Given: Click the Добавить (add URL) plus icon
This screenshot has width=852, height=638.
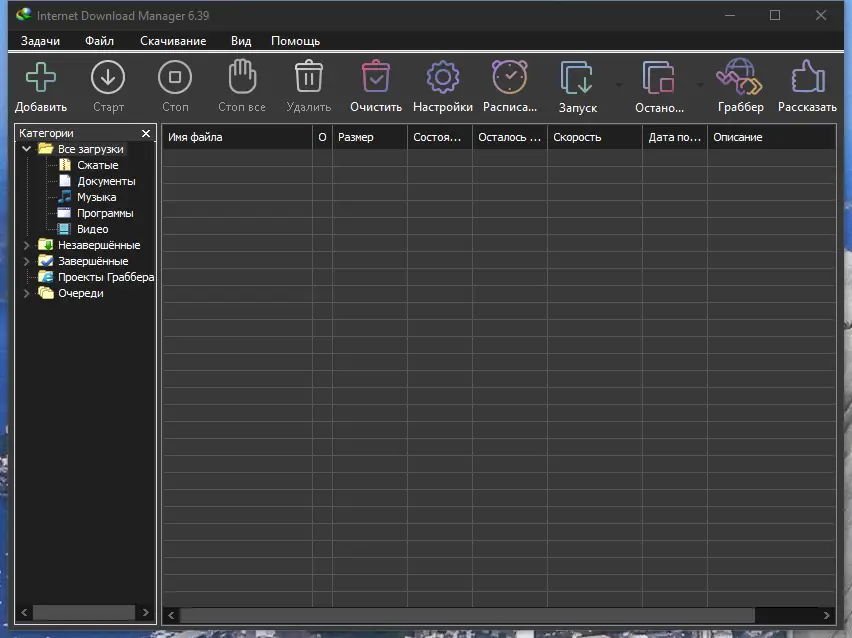Looking at the screenshot, I should click(x=41, y=77).
